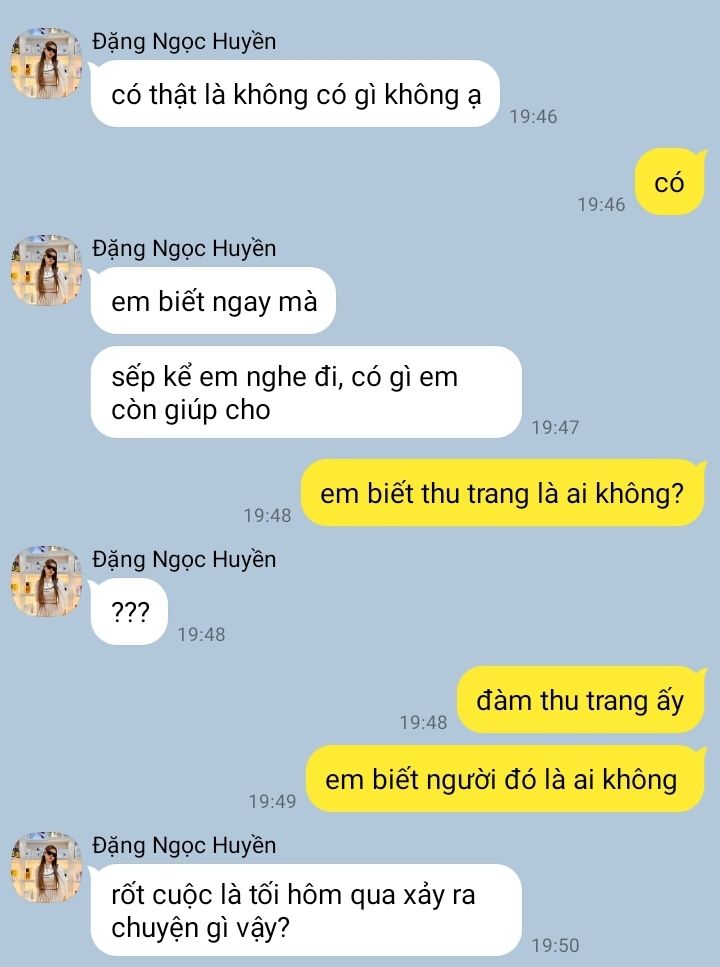
Task: Tap the 19:47 timestamp beside 'còn giúp cho'
Action: click(x=555, y=427)
